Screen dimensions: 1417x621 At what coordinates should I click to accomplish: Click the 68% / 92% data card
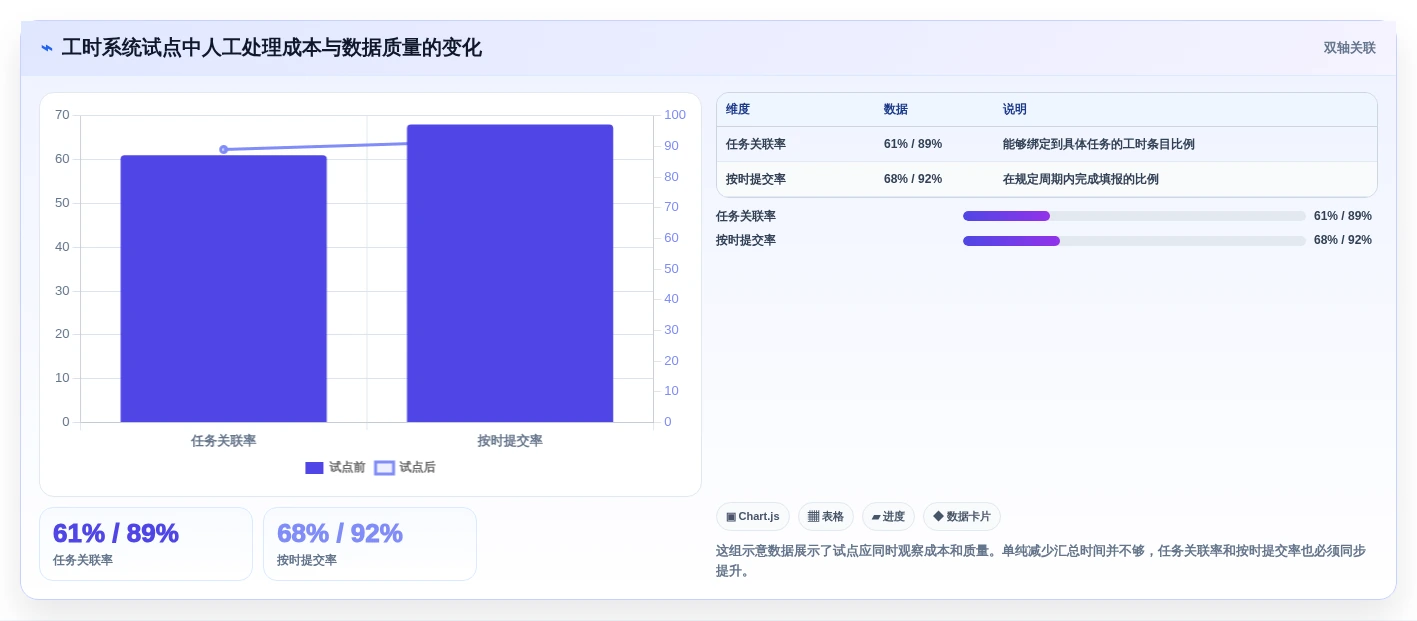[x=370, y=544]
